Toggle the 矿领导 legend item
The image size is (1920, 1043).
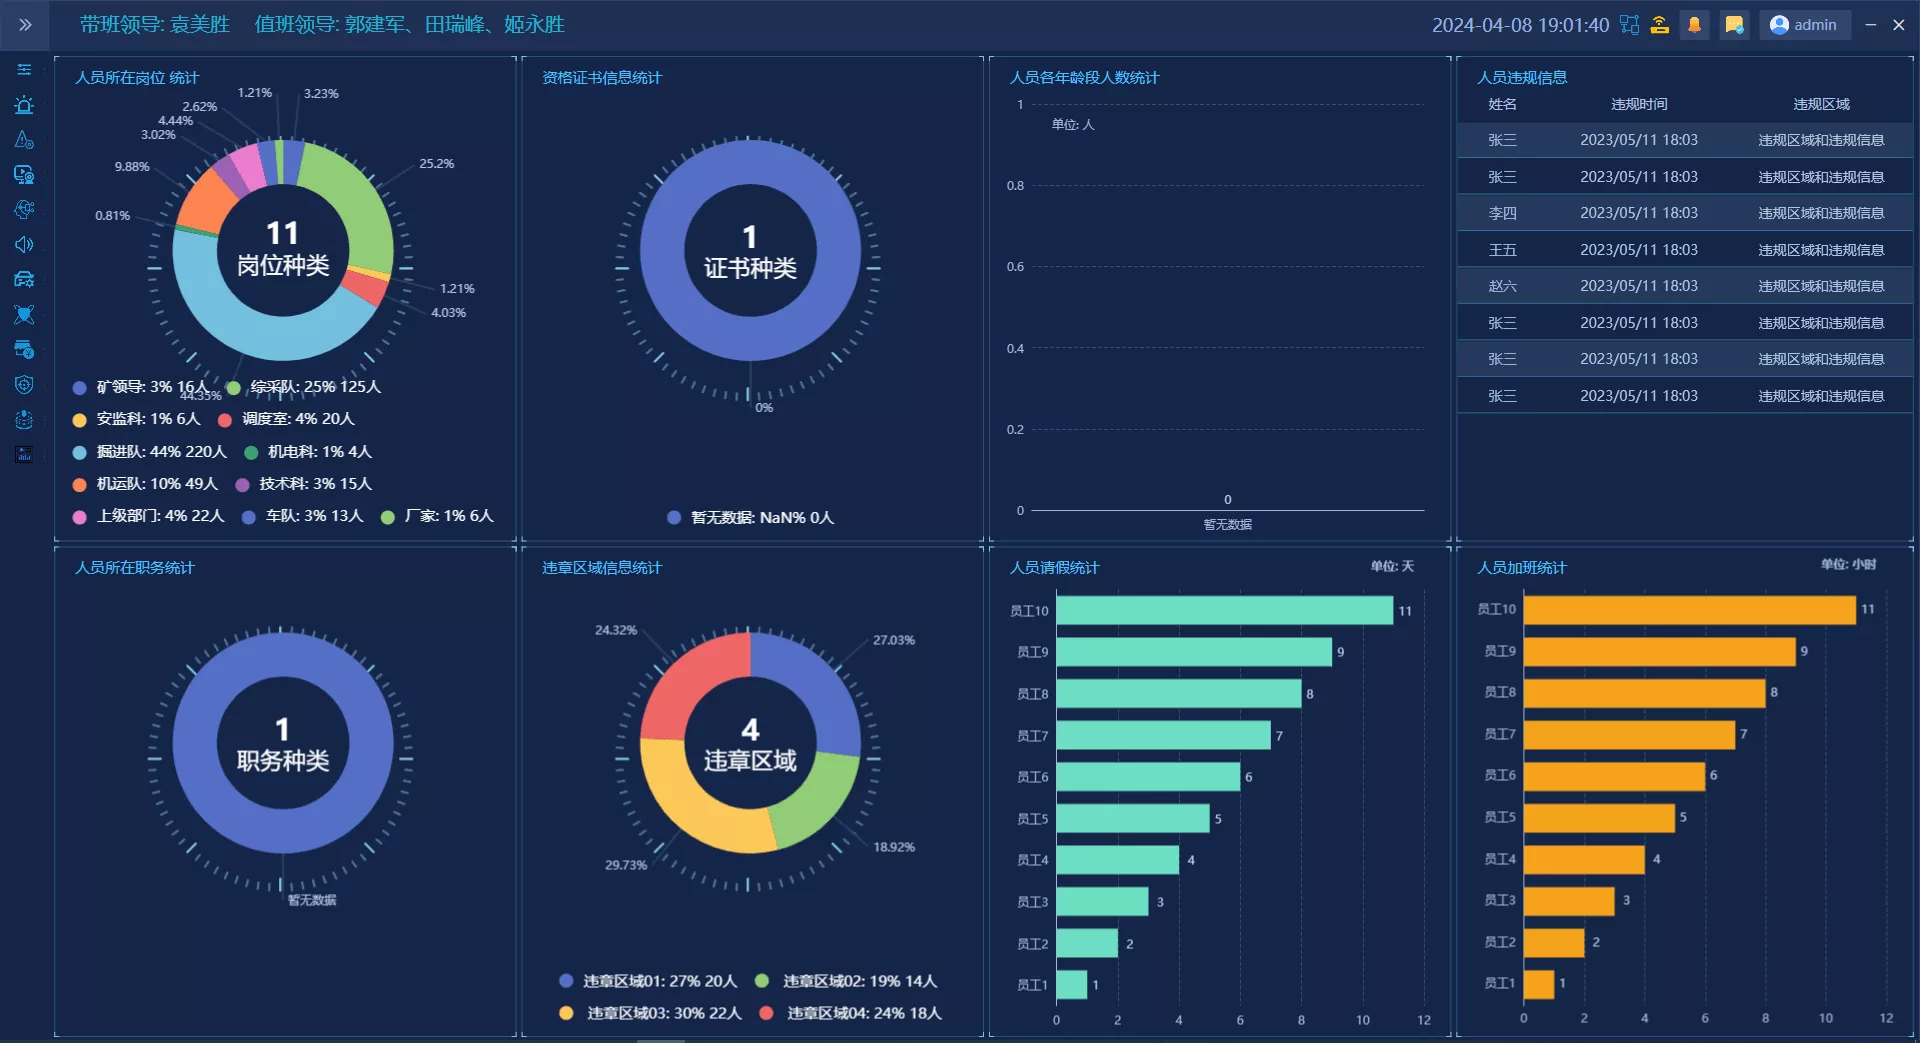[x=141, y=387]
